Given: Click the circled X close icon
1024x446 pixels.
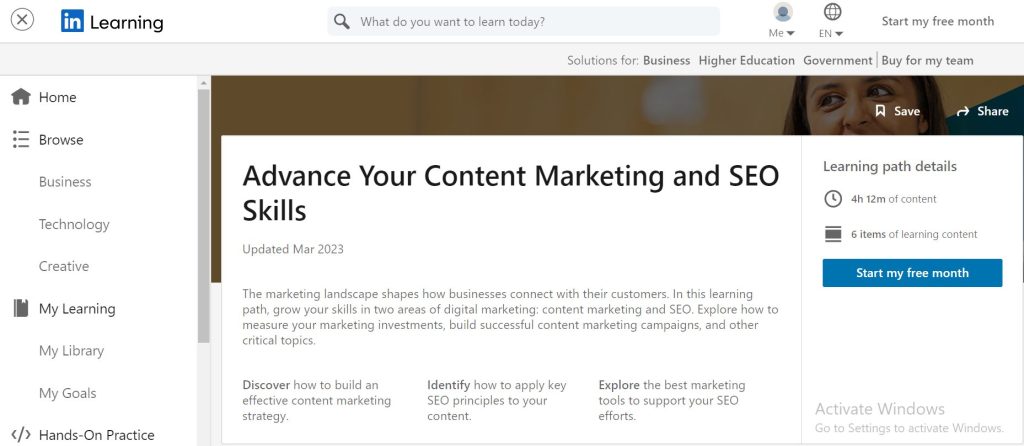Looking at the screenshot, I should click(x=22, y=20).
